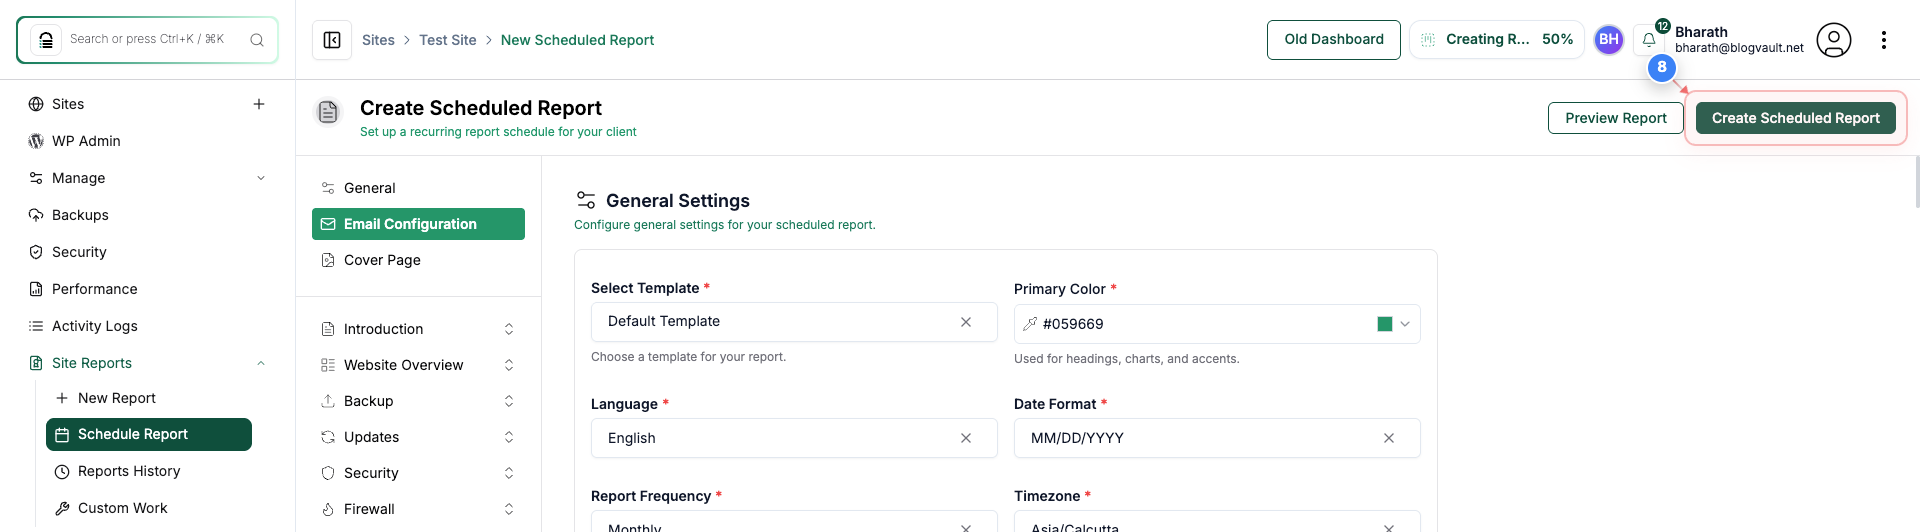
Task: Reorder handle for Updates section
Action: tap(509, 437)
